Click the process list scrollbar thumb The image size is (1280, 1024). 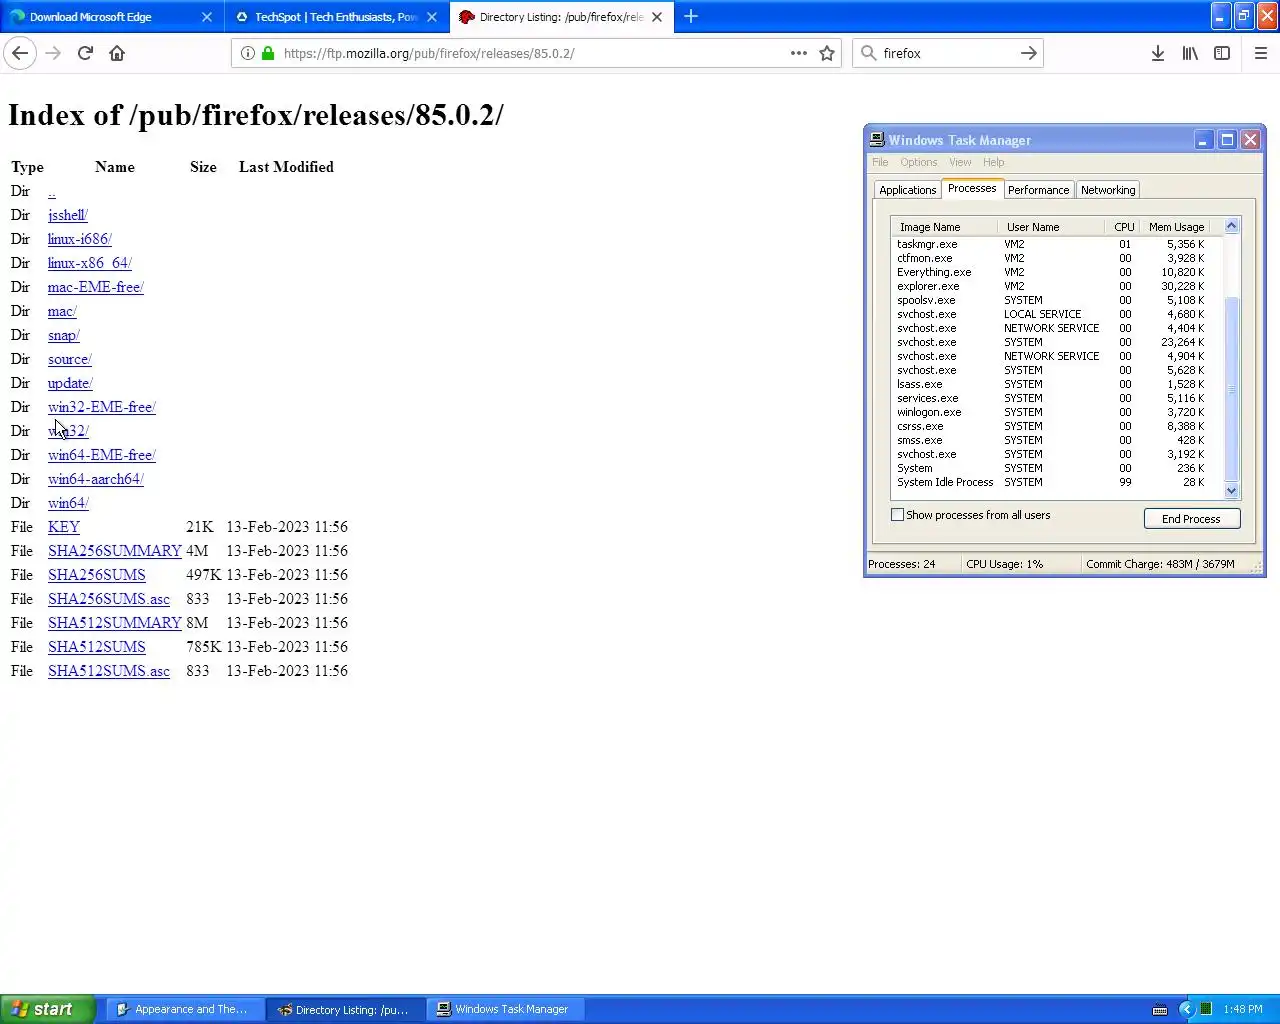(x=1232, y=390)
